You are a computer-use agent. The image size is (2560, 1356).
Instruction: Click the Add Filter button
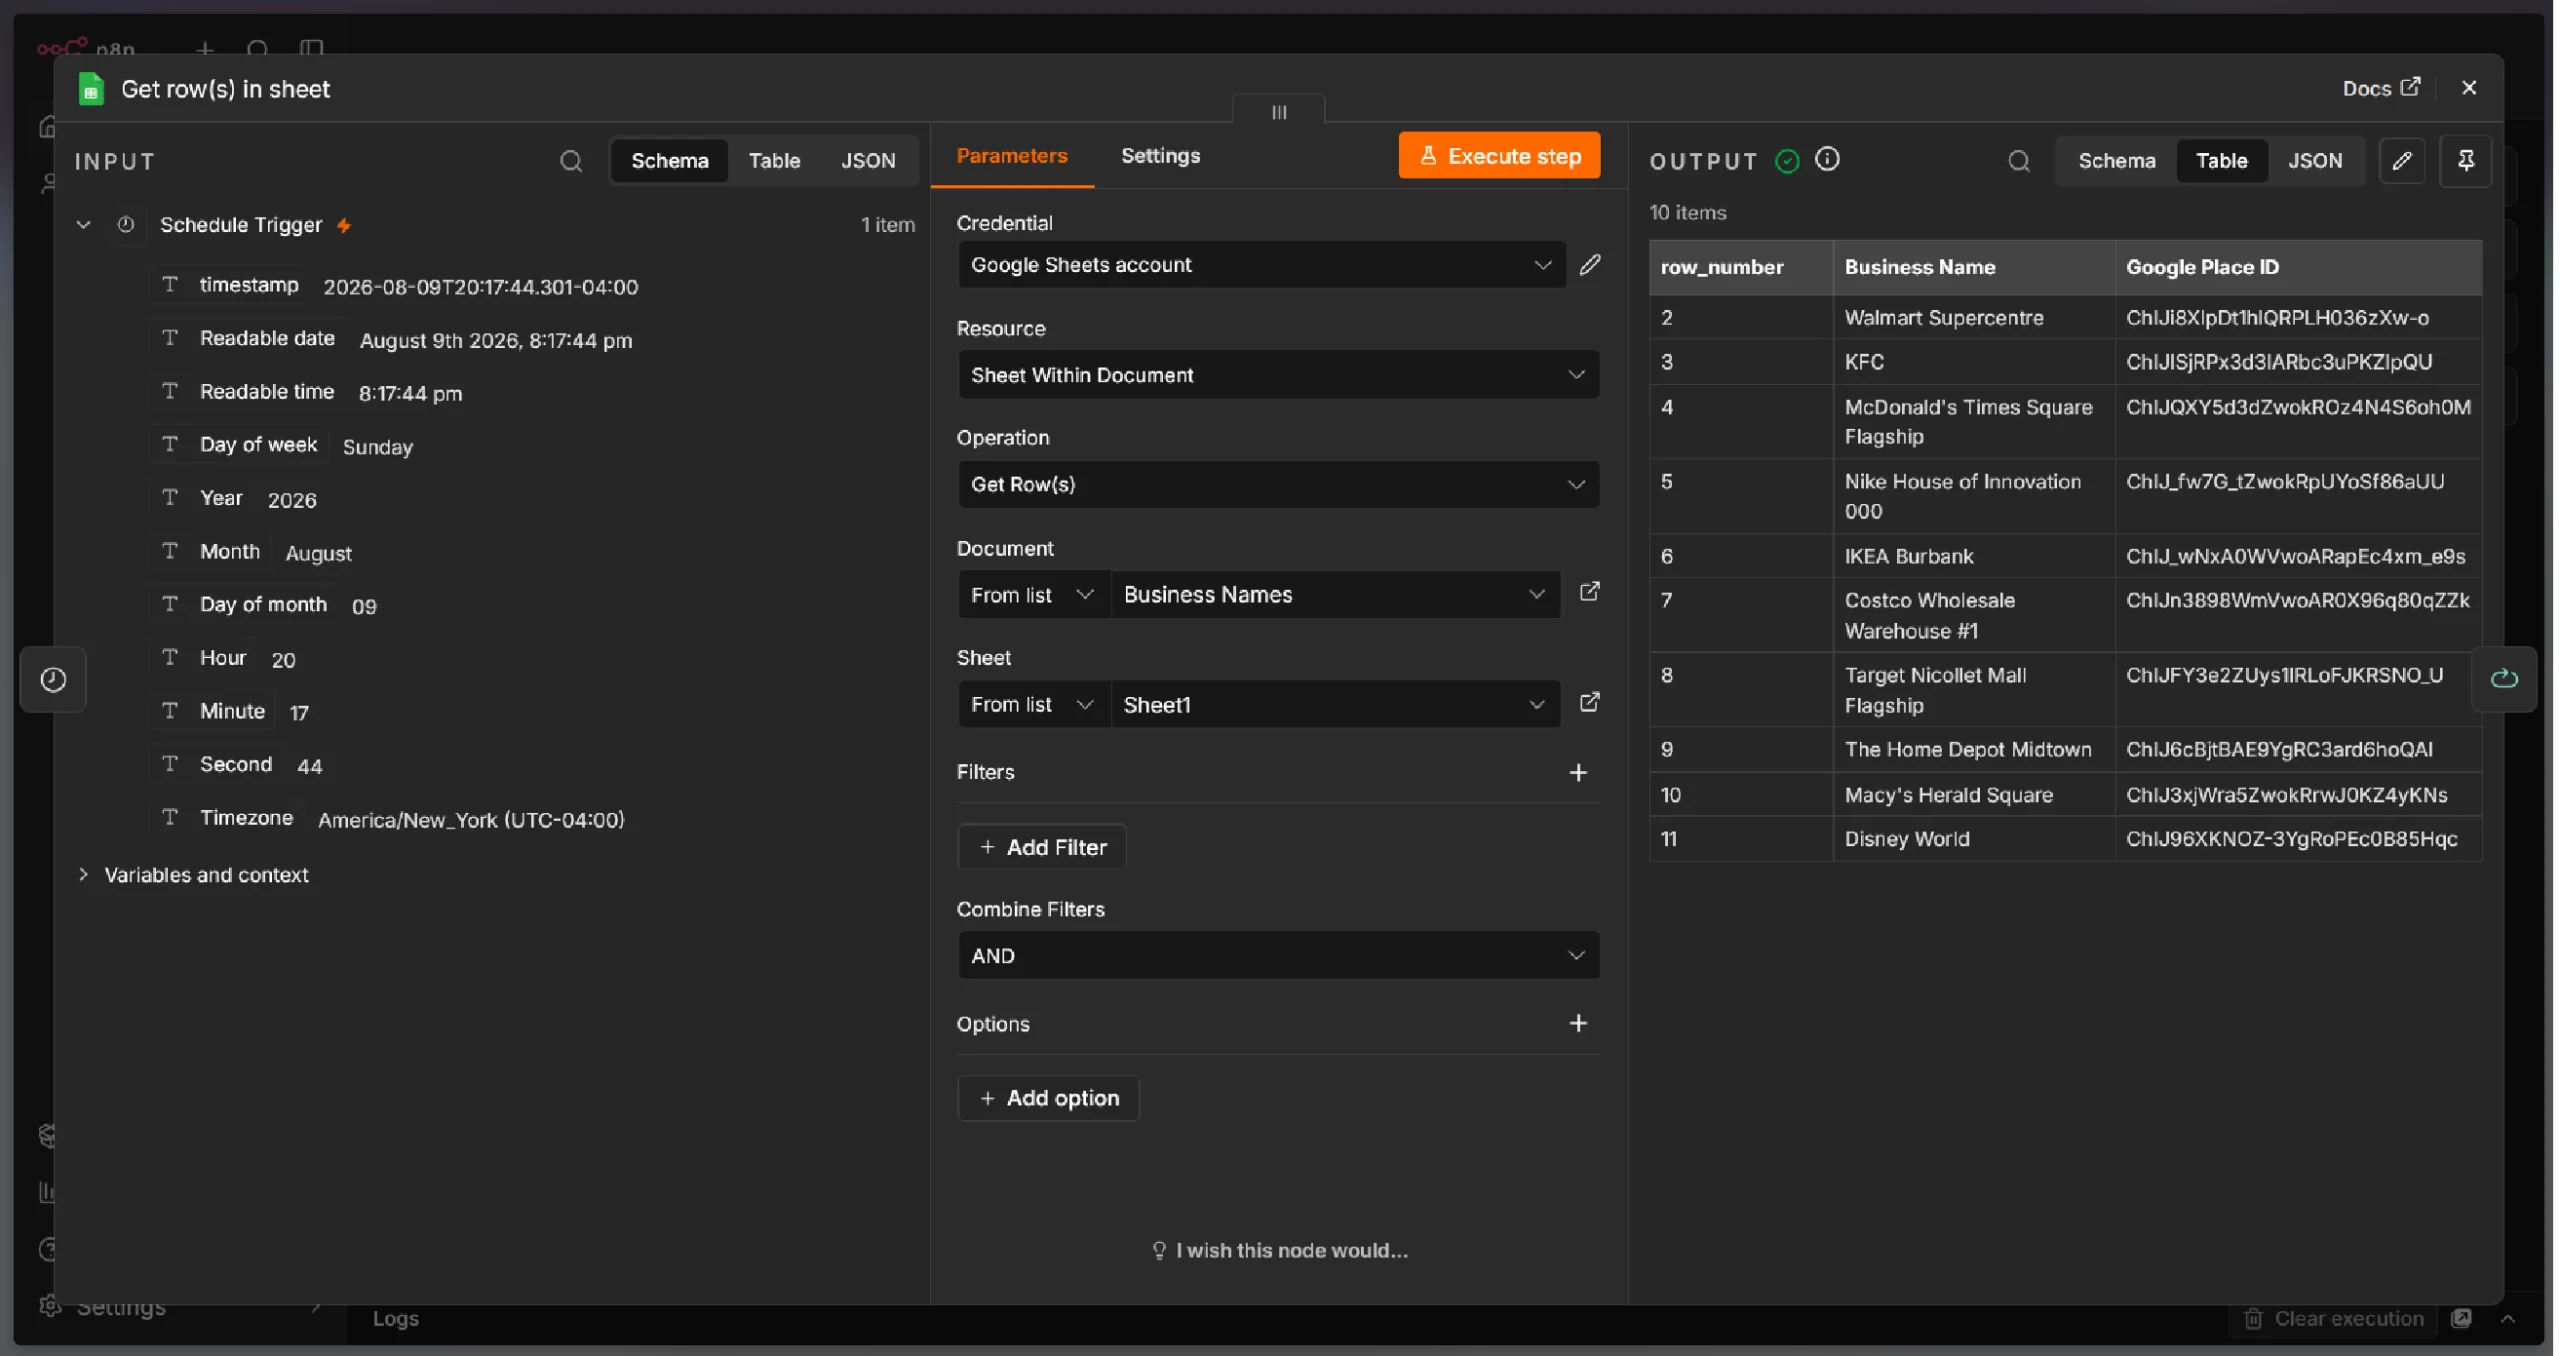[1042, 847]
